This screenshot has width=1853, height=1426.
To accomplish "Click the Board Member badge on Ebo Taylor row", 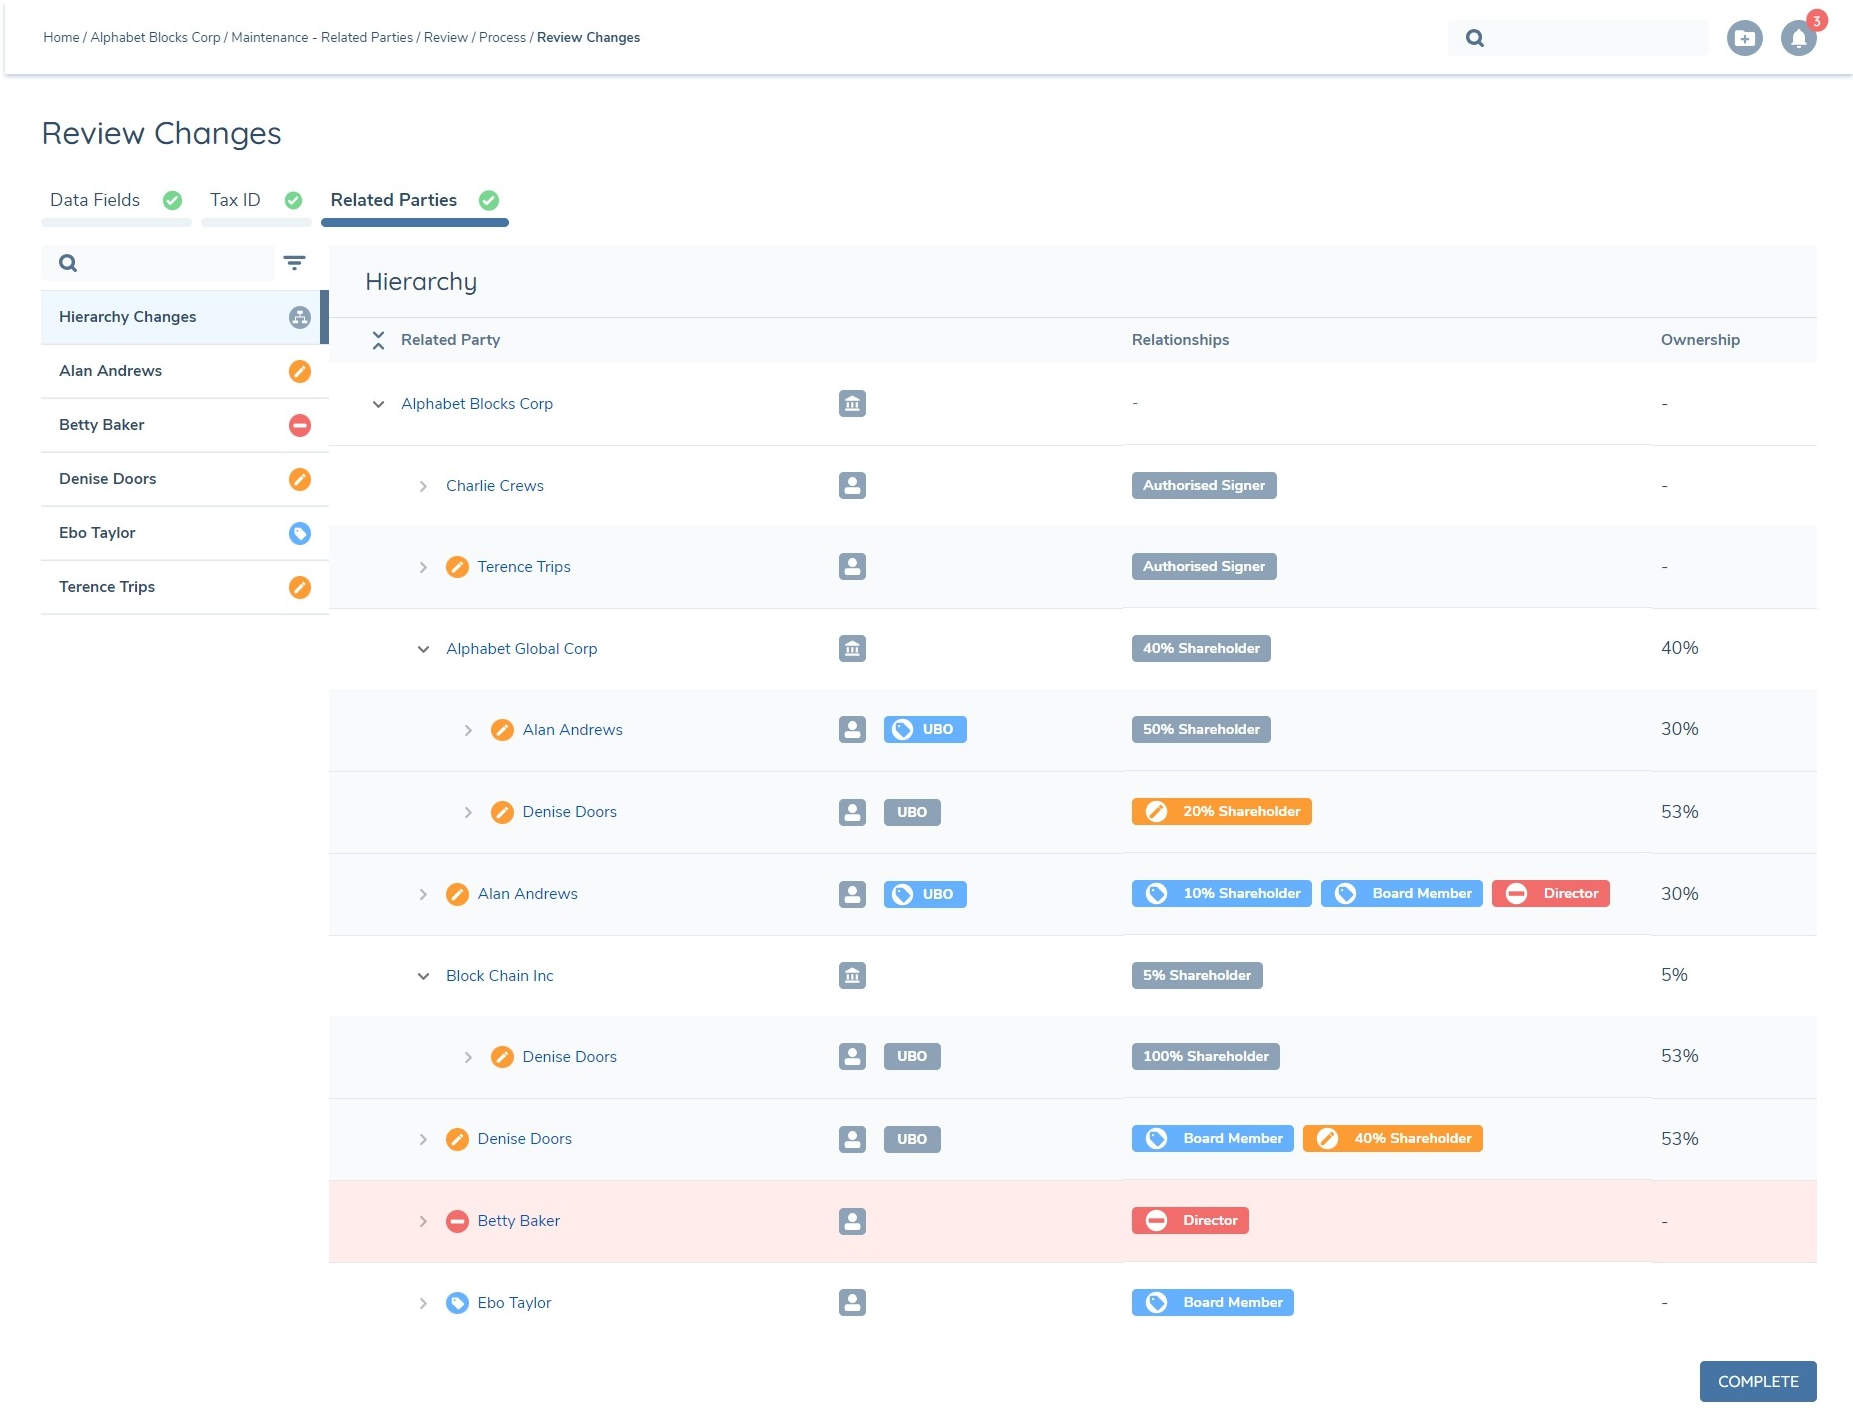I will (x=1212, y=1302).
